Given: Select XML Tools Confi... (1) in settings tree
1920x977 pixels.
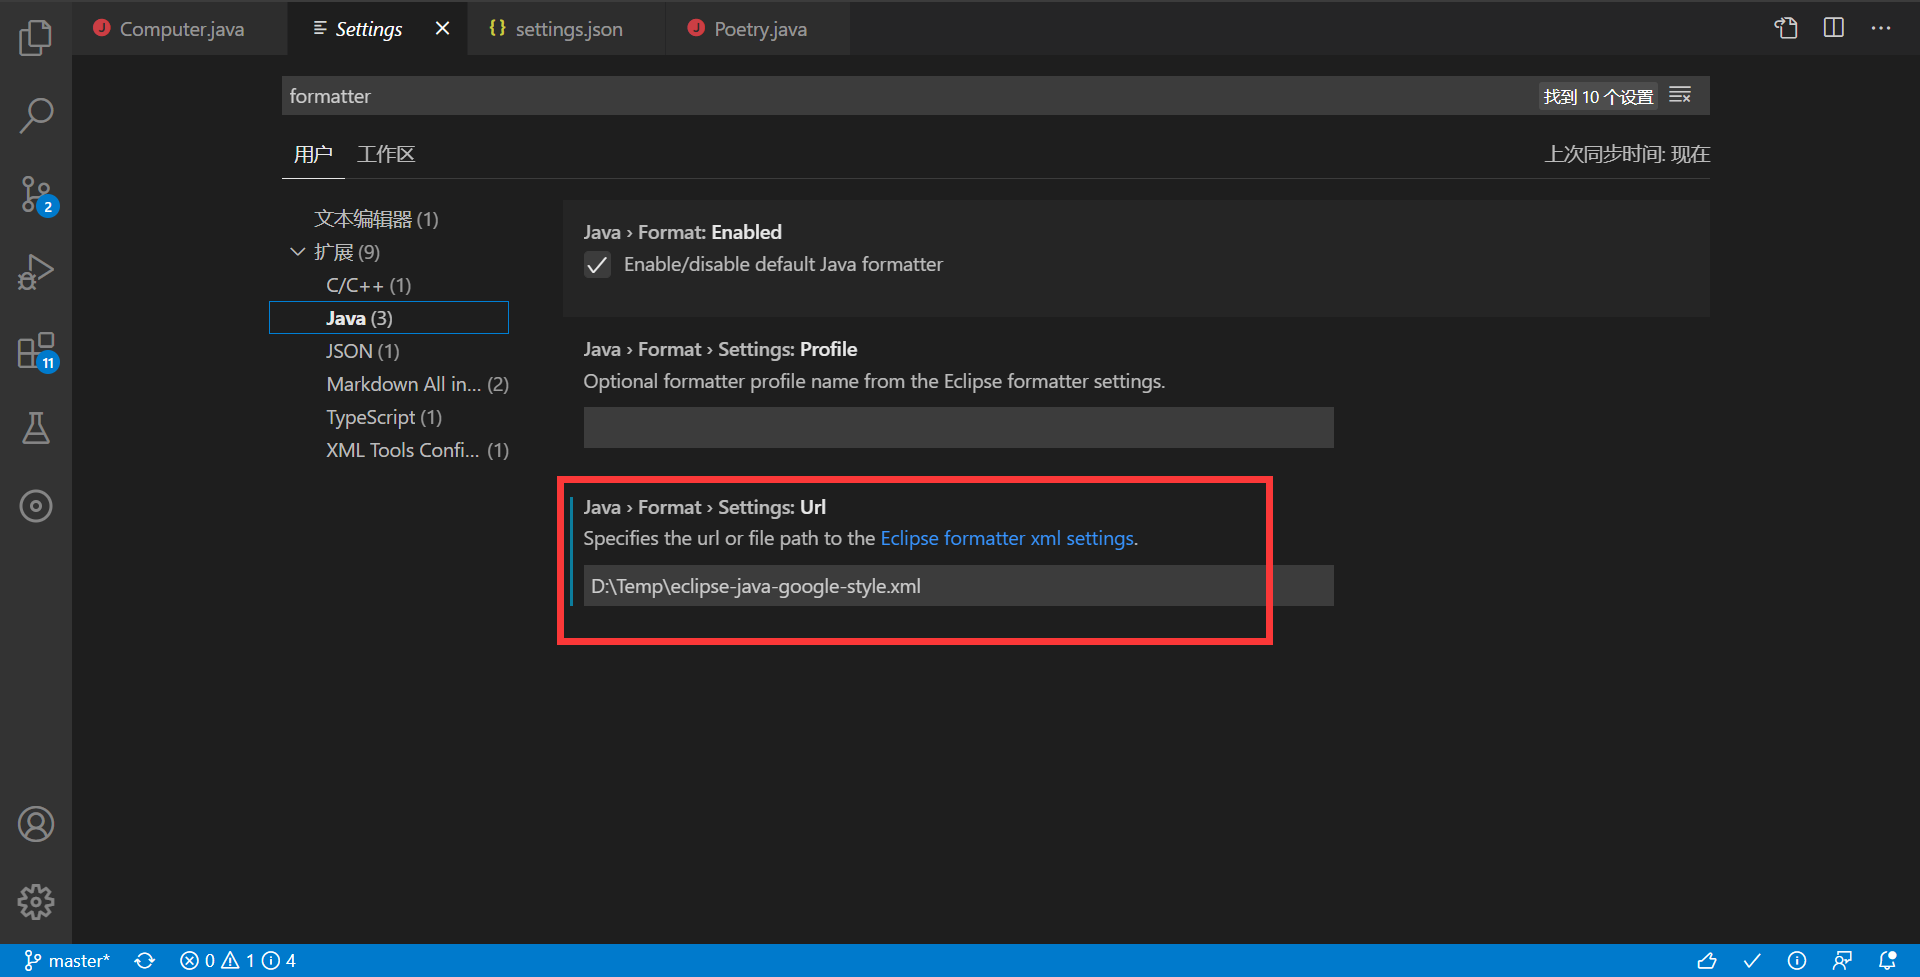Looking at the screenshot, I should pos(417,450).
